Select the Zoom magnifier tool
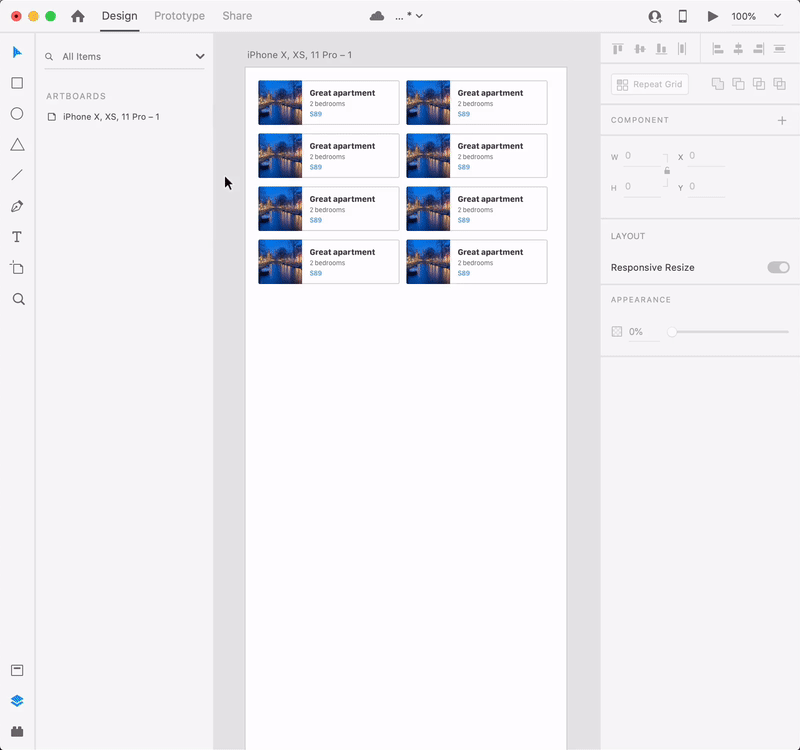This screenshot has height=750, width=800. (x=18, y=299)
